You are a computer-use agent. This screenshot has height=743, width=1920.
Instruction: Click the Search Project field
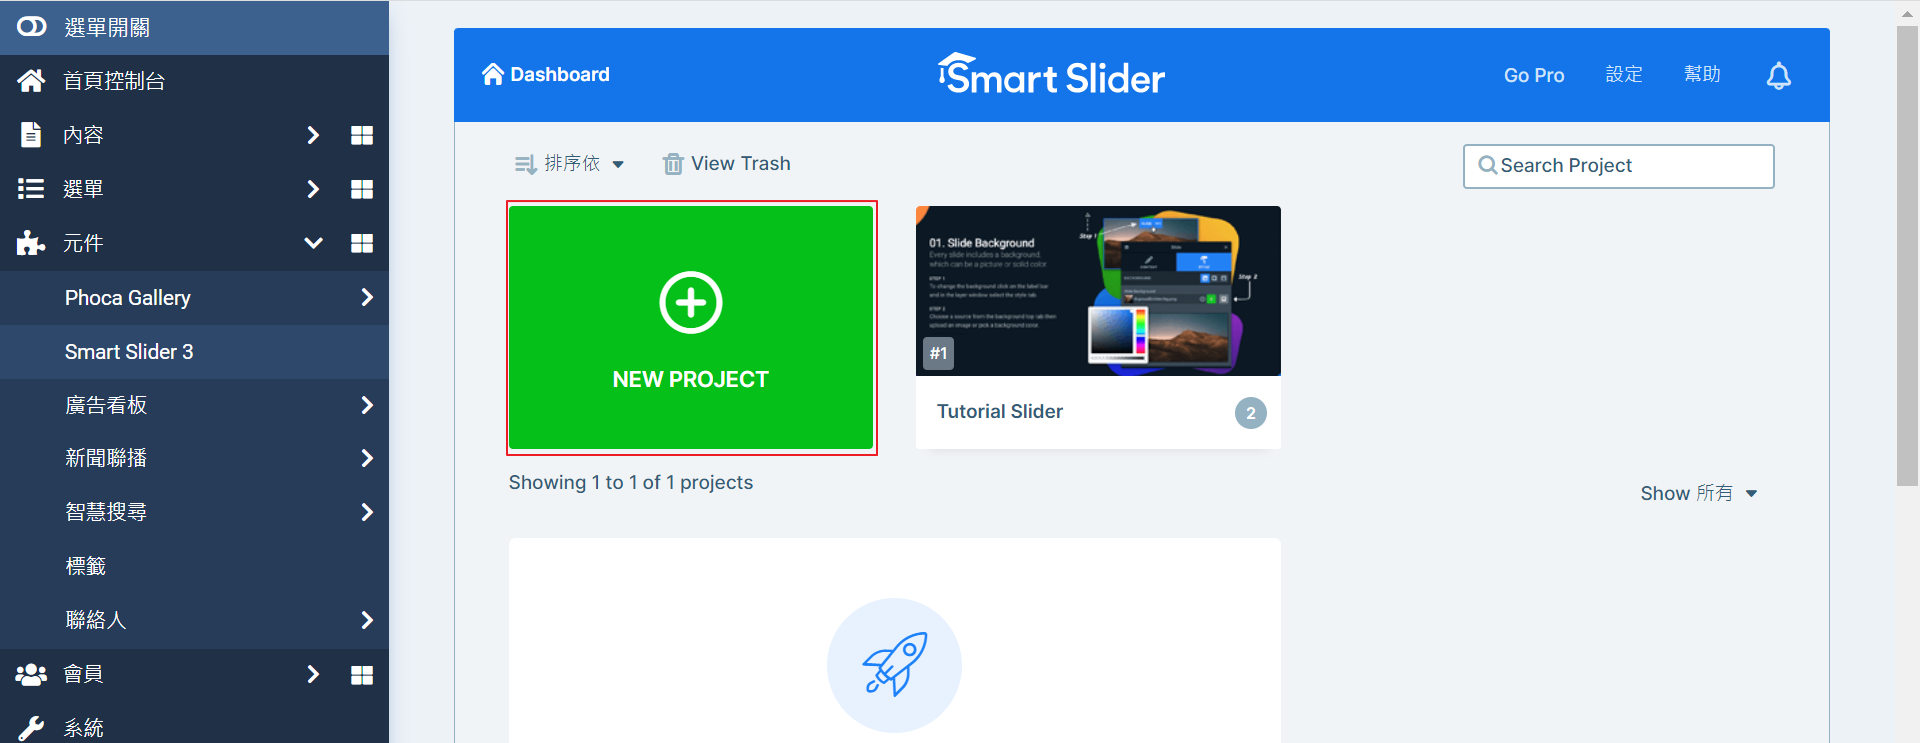click(1618, 166)
